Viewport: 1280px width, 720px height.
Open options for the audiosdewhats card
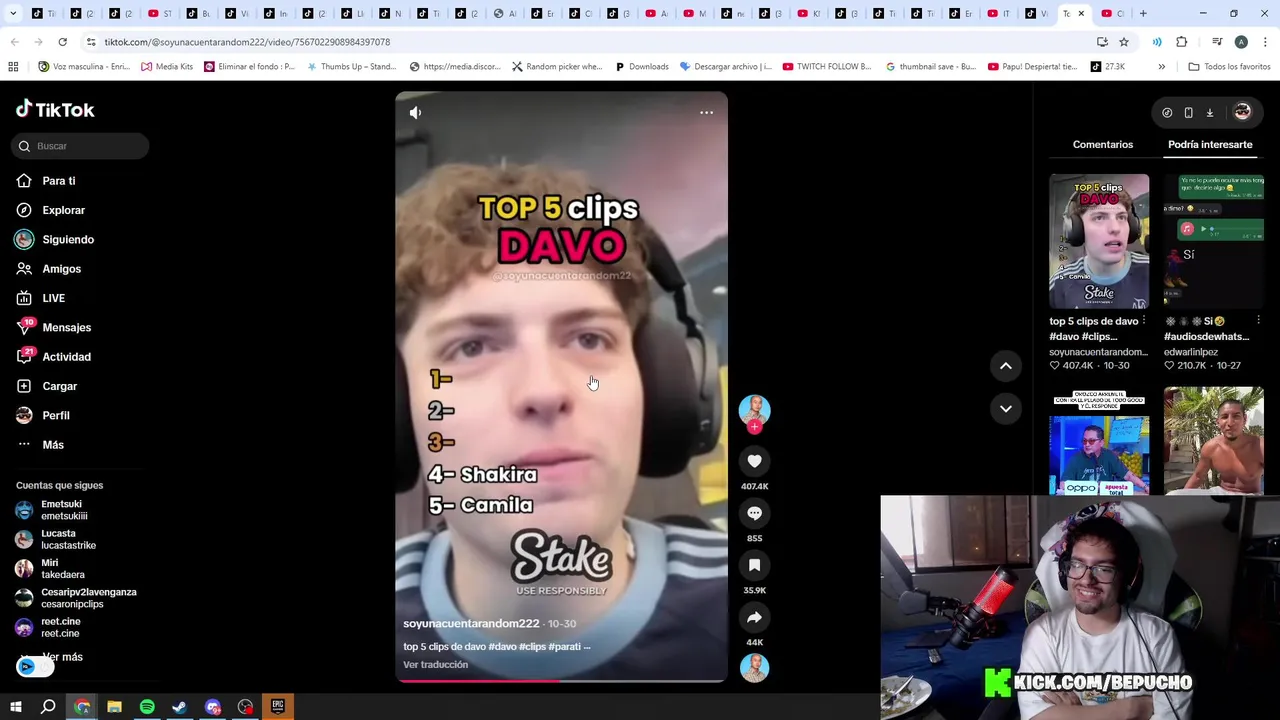coord(1258,321)
